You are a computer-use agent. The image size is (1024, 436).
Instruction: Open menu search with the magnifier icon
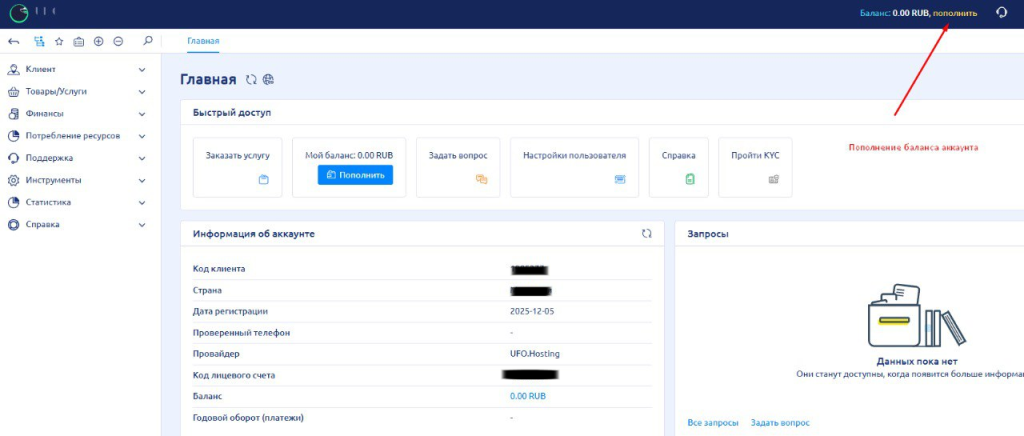(148, 42)
